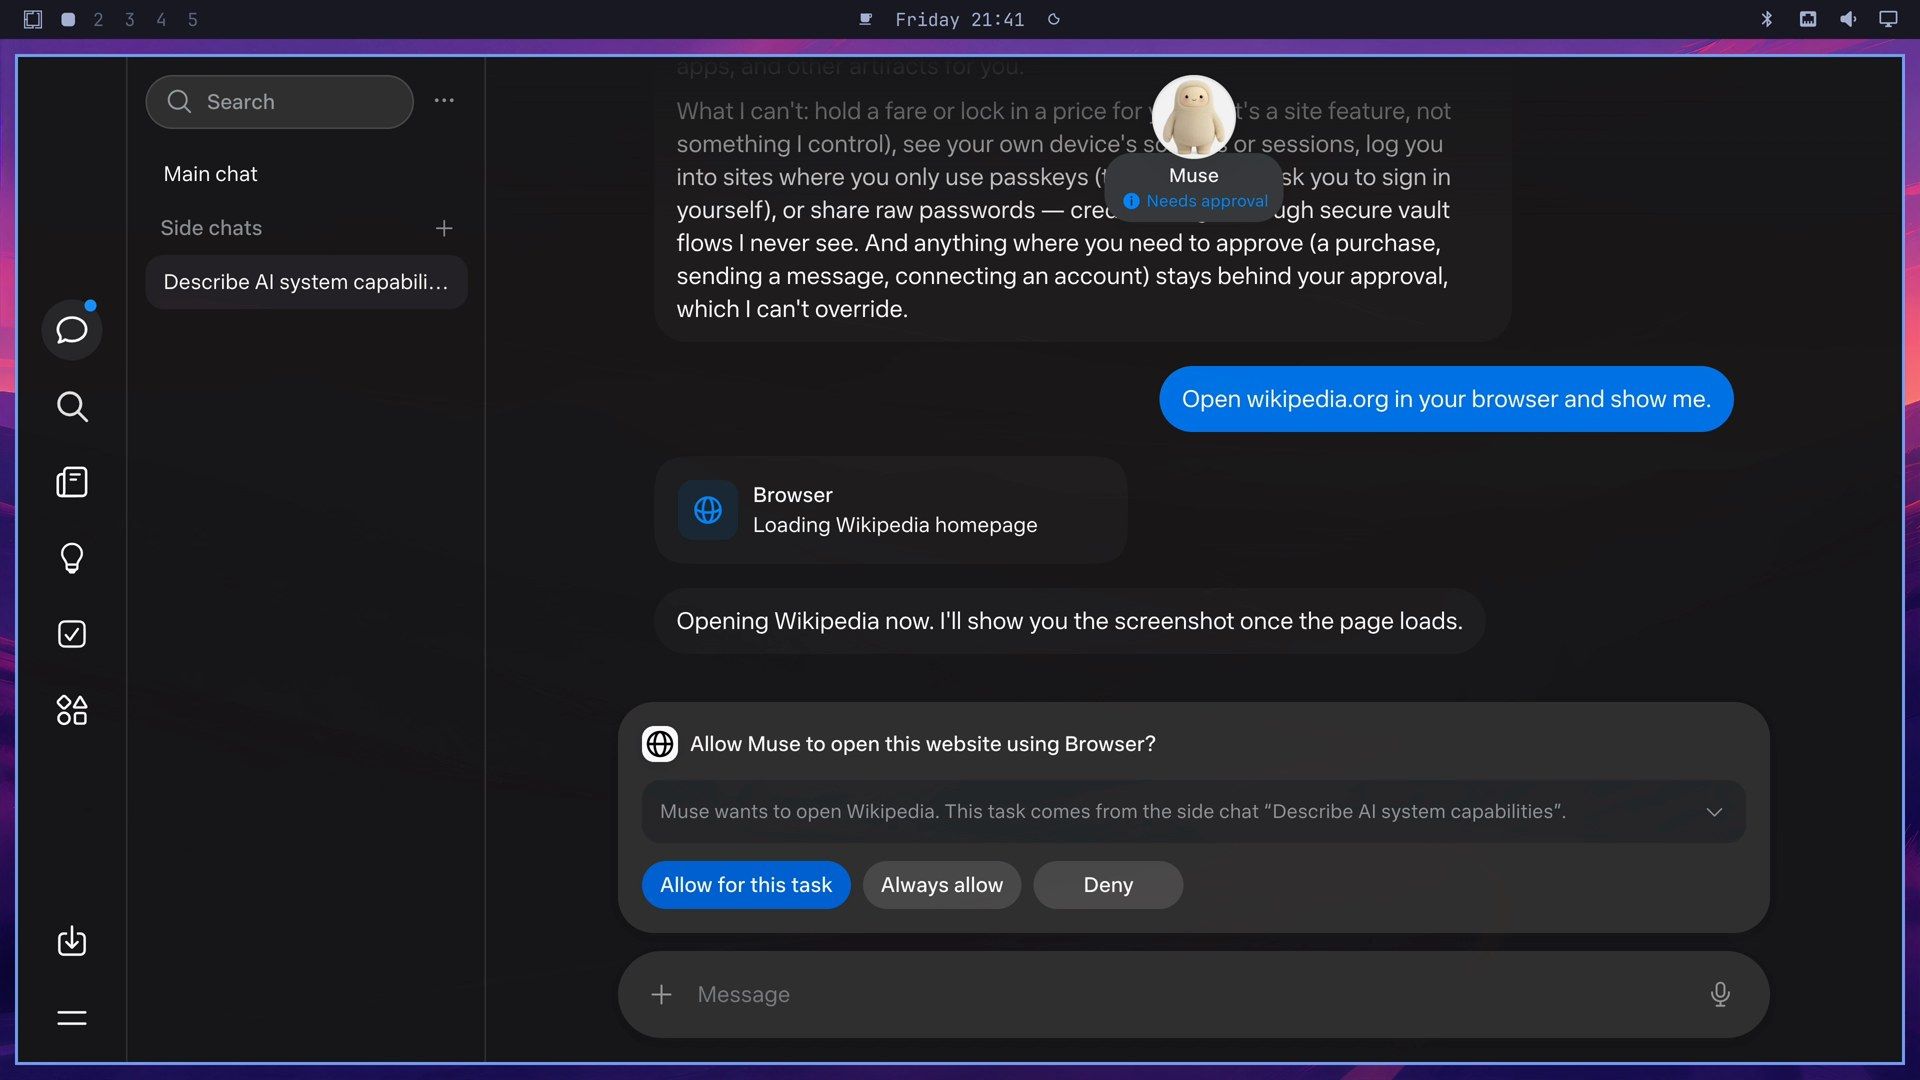Click the Muse avatar image
Screen dimensions: 1920x1080
tap(1193, 117)
